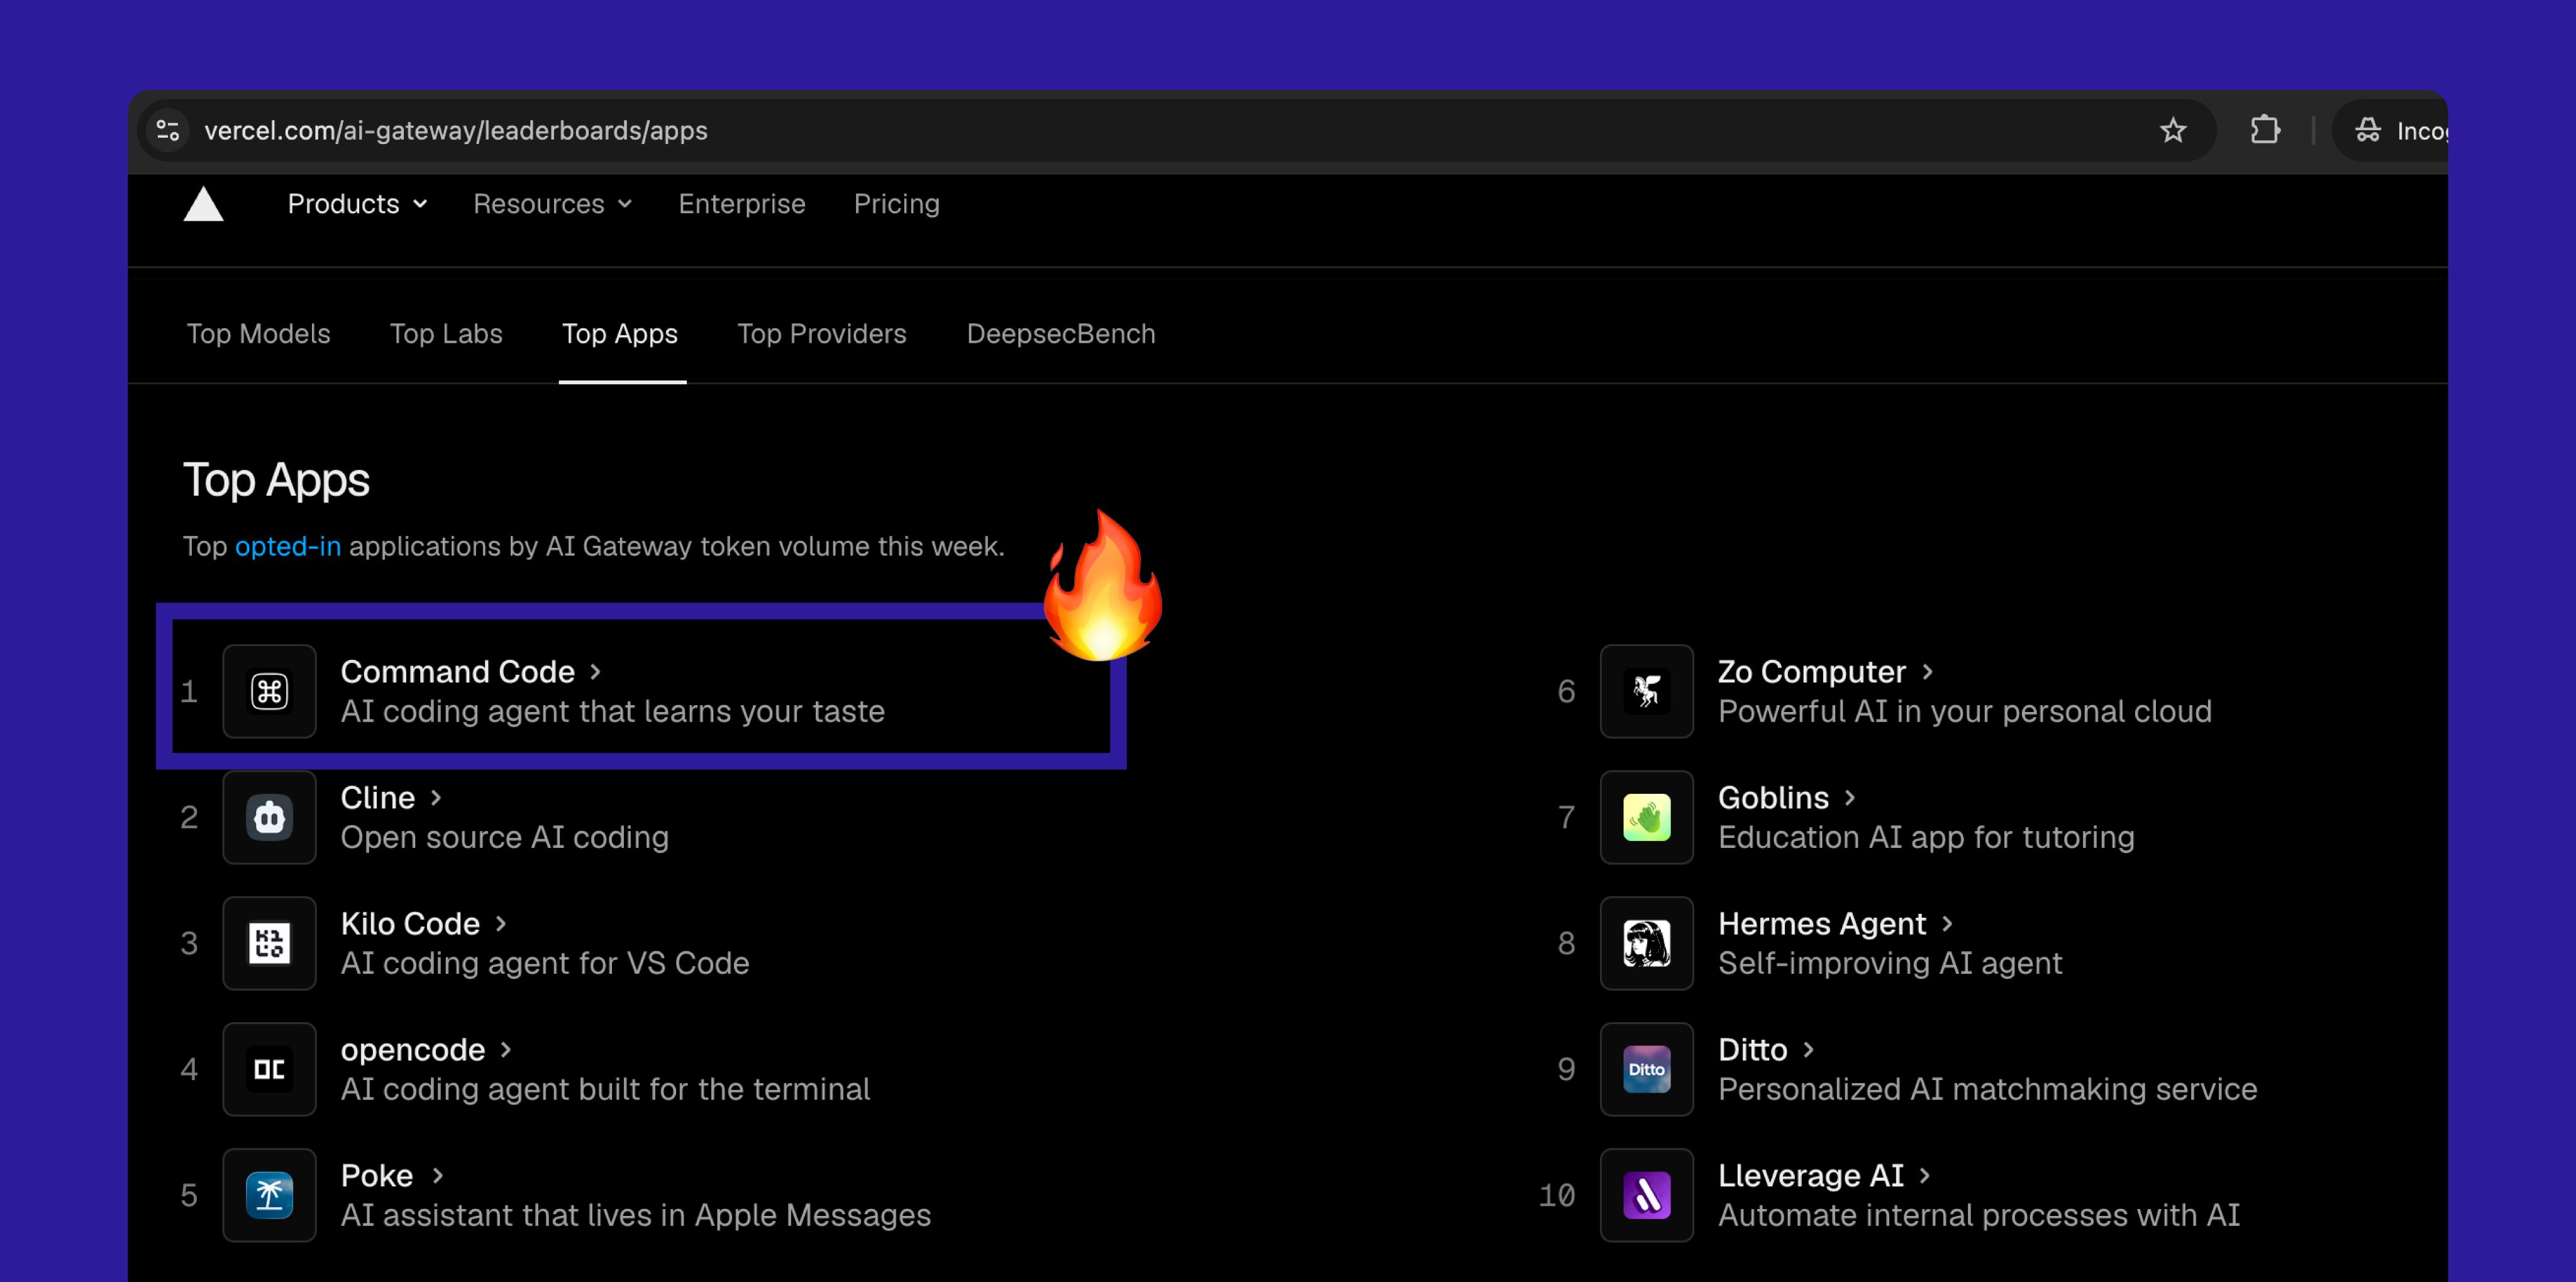Click the Vercel triangle logo
The image size is (2576, 1282).
click(x=204, y=204)
